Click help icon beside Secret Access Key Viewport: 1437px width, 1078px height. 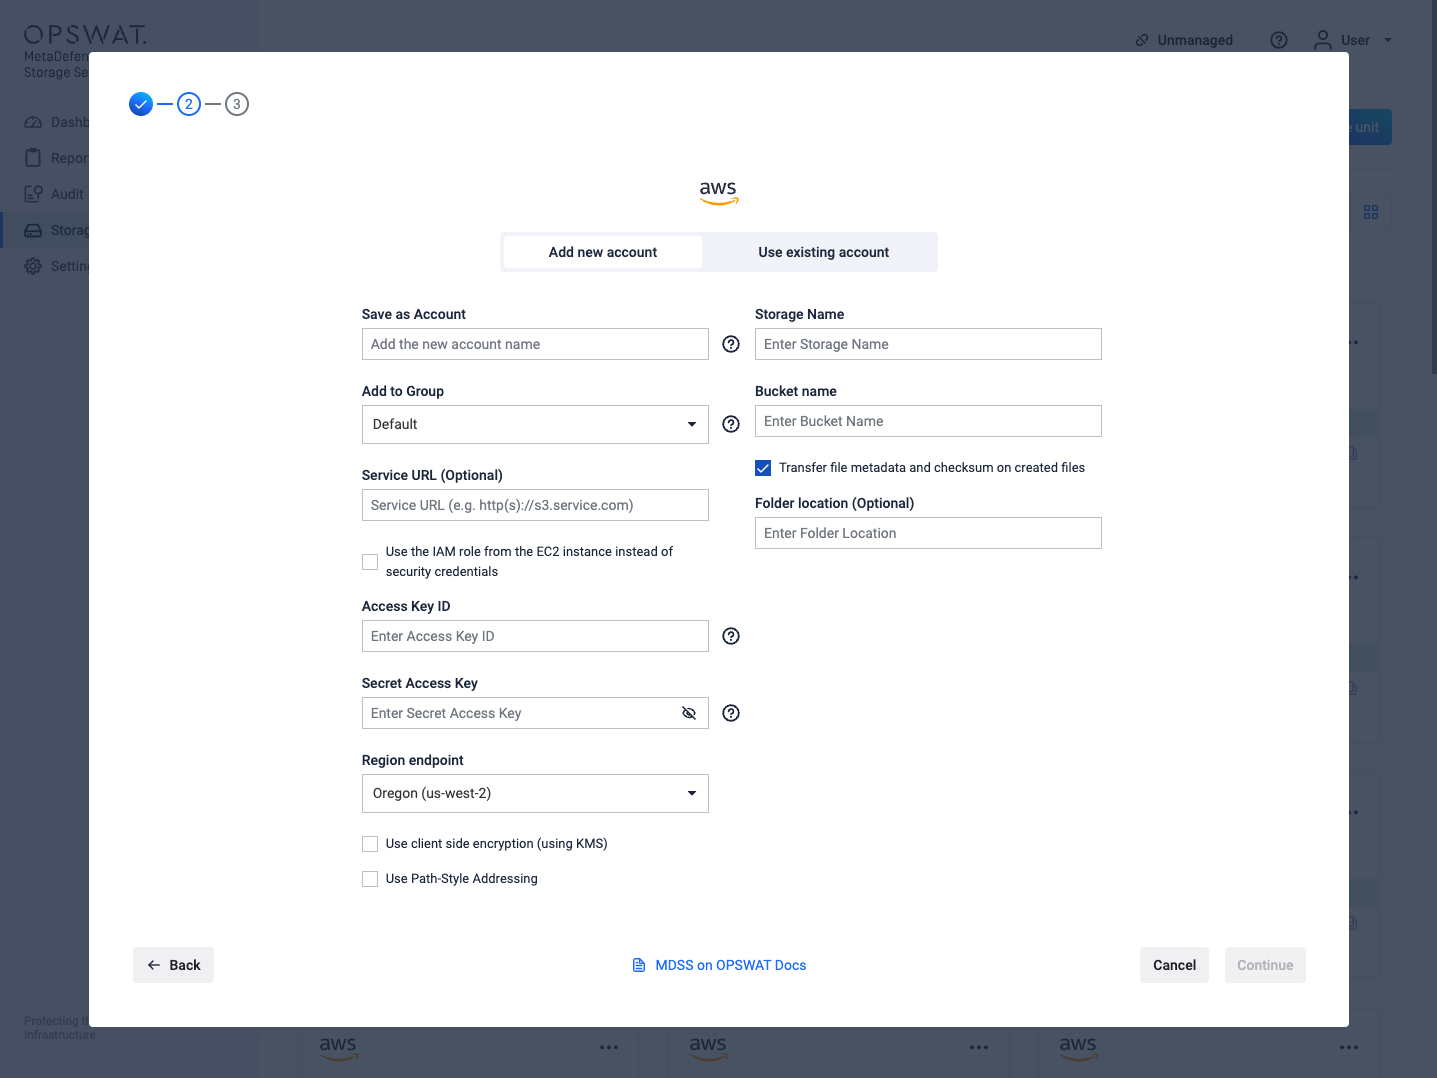[x=731, y=713]
